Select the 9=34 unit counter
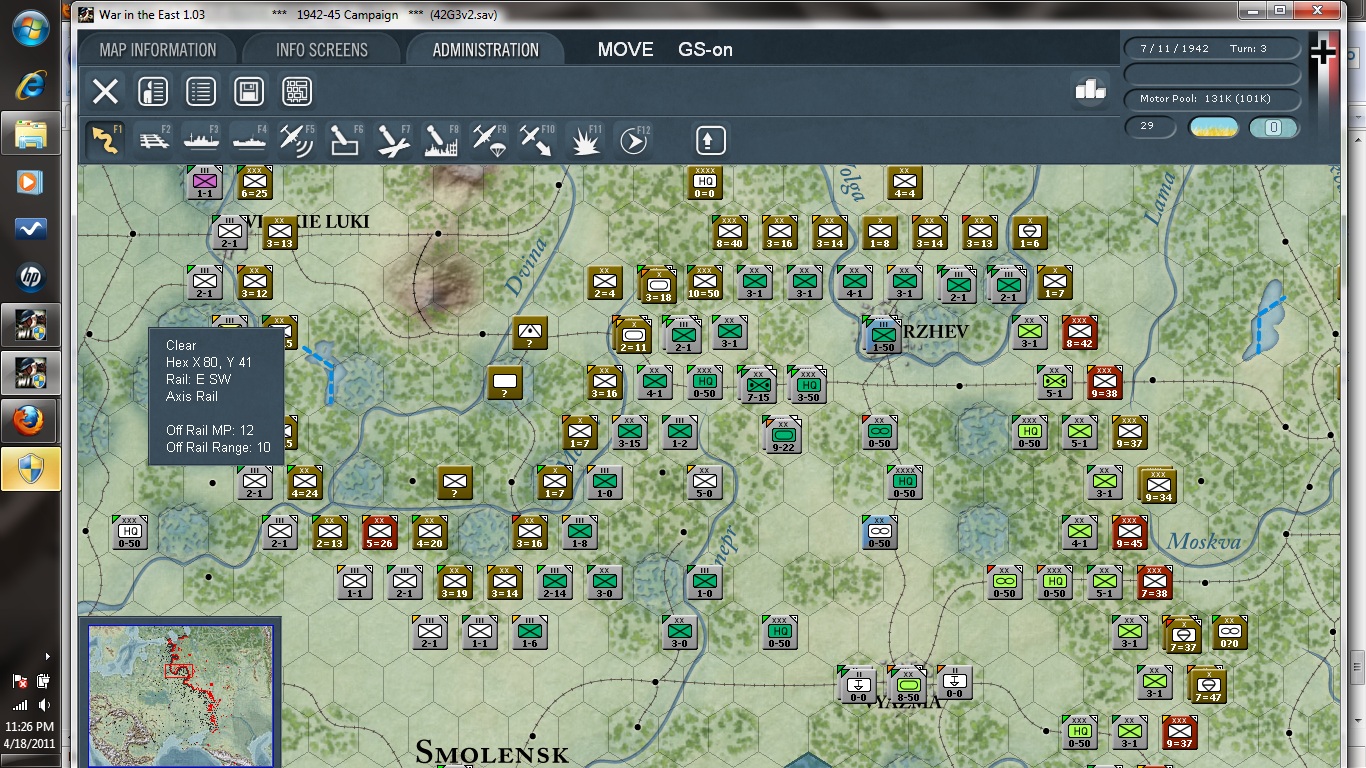This screenshot has height=768, width=1366. (1157, 485)
